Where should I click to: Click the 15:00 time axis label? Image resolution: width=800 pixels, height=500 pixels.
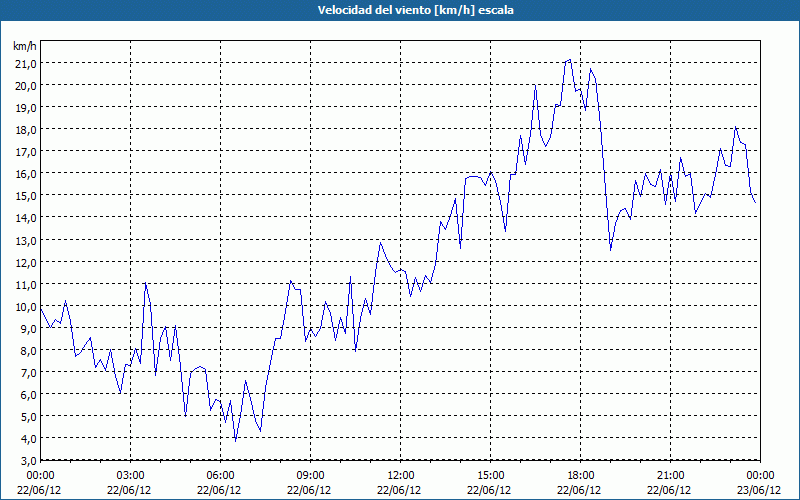490,476
